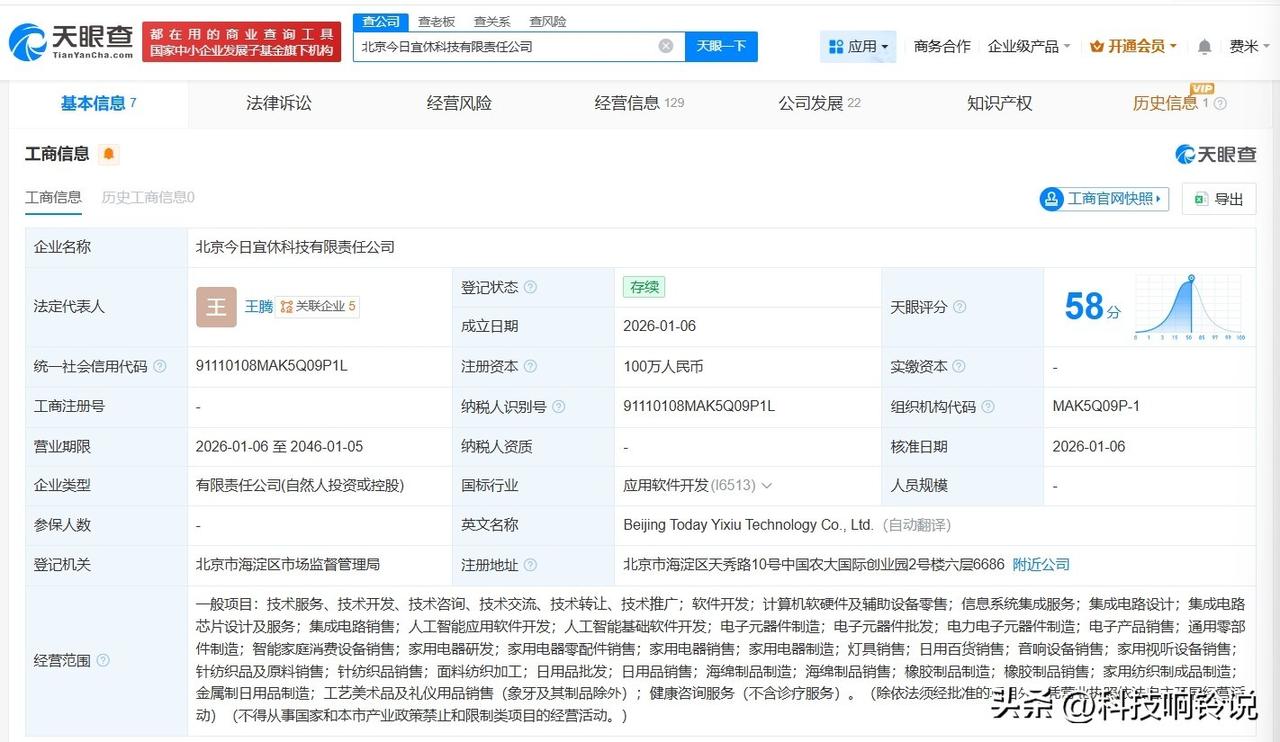Click the help icon next to 经营范围

[x=102, y=660]
